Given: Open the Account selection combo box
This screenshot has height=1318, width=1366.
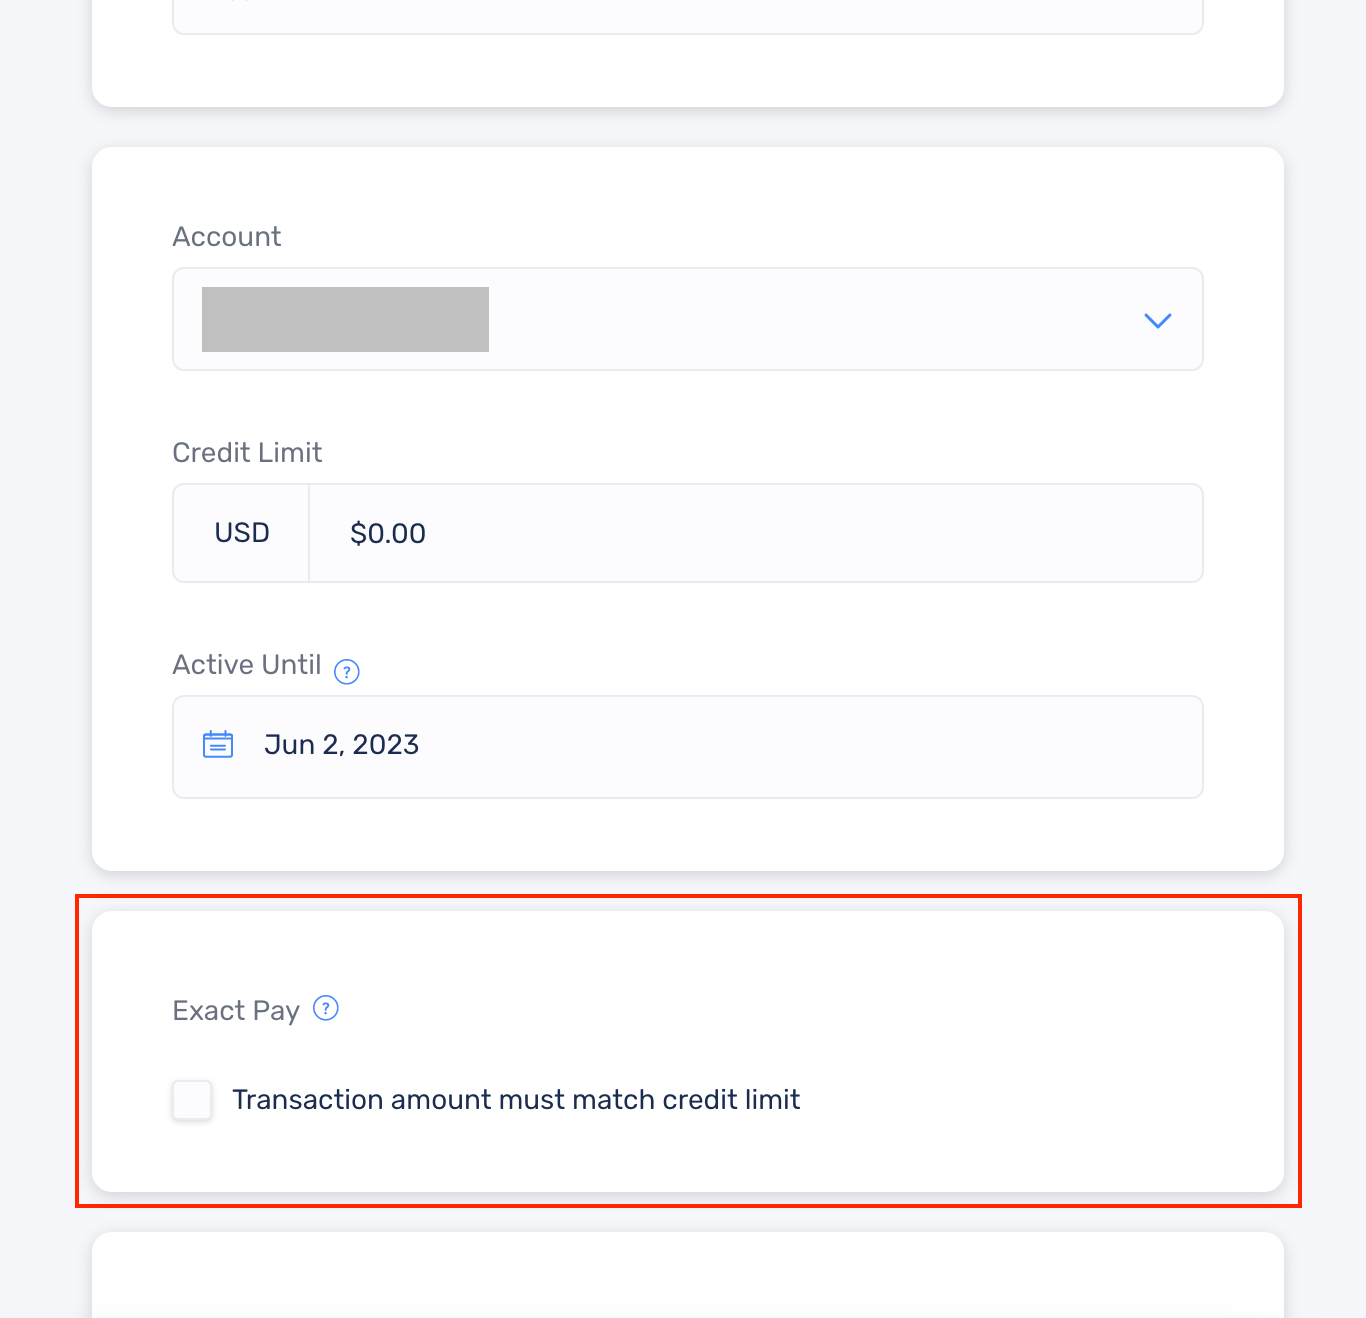Looking at the screenshot, I should click(688, 319).
